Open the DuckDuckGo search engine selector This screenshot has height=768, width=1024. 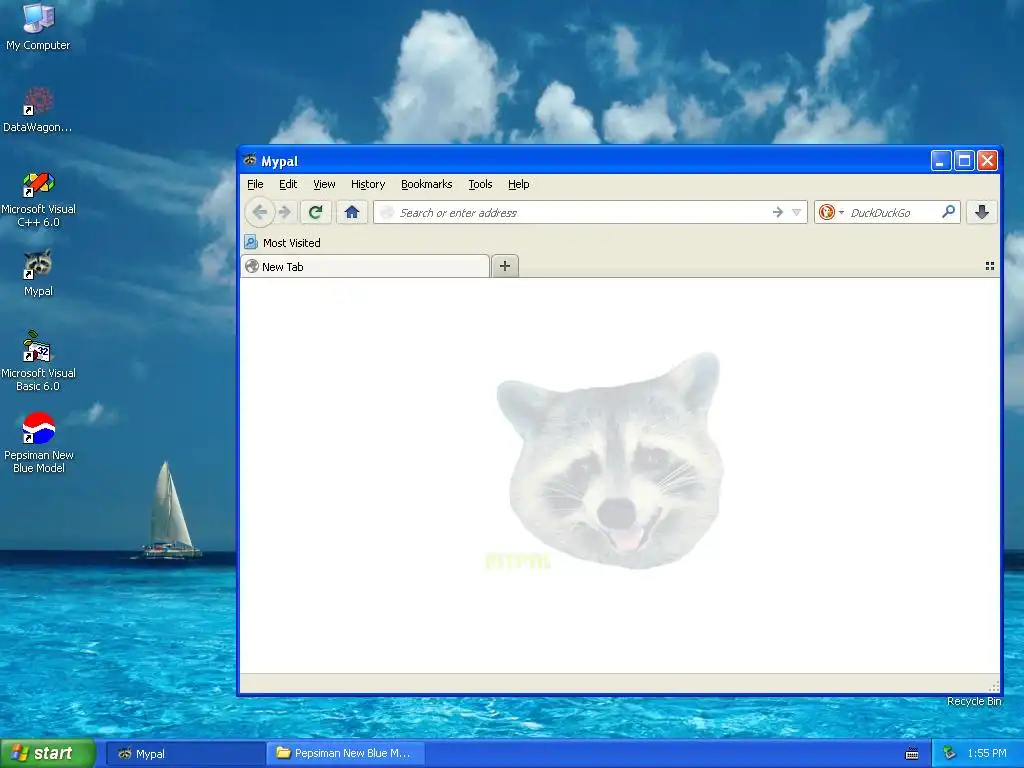coord(831,212)
